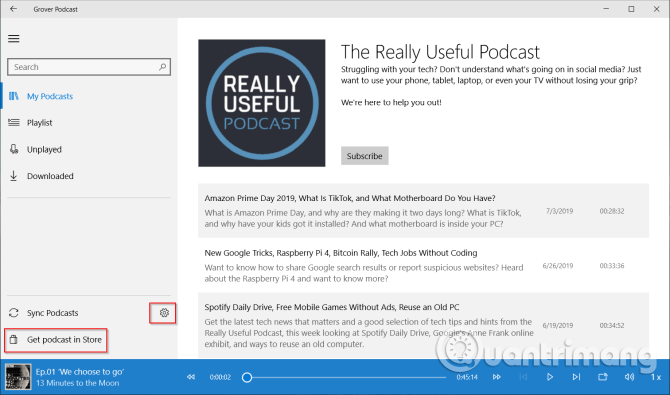Open the Amazon Prime Day 2019 episode
This screenshot has height=395, width=670.
click(x=423, y=211)
